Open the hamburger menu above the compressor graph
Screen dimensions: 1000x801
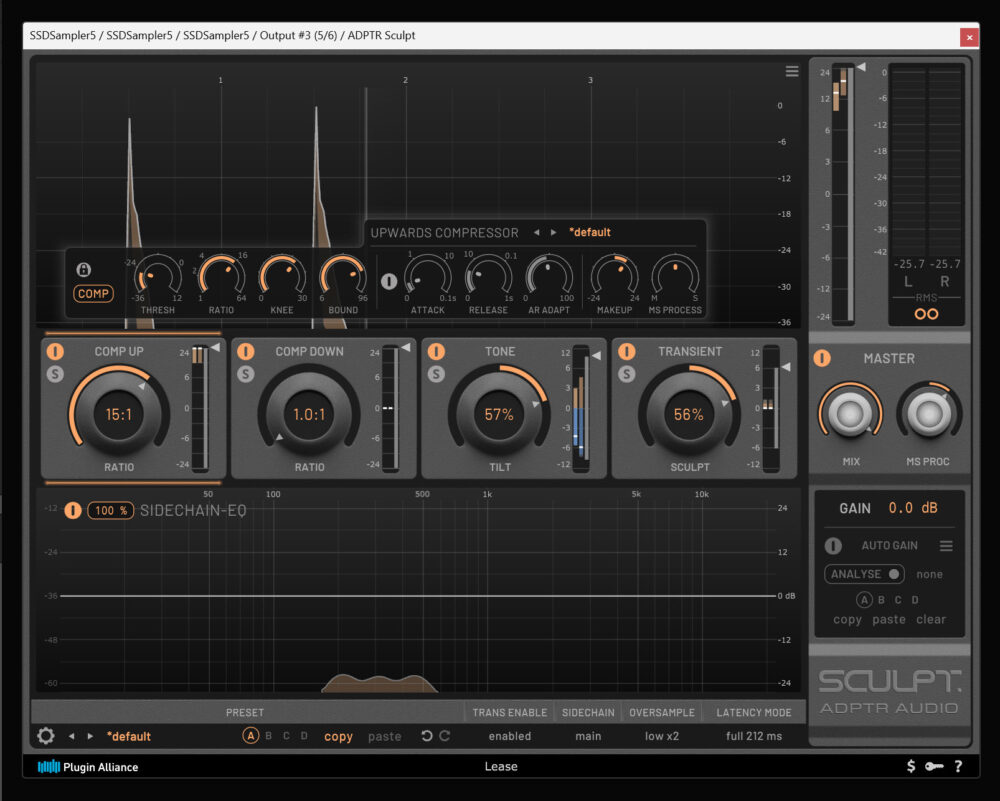point(791,71)
